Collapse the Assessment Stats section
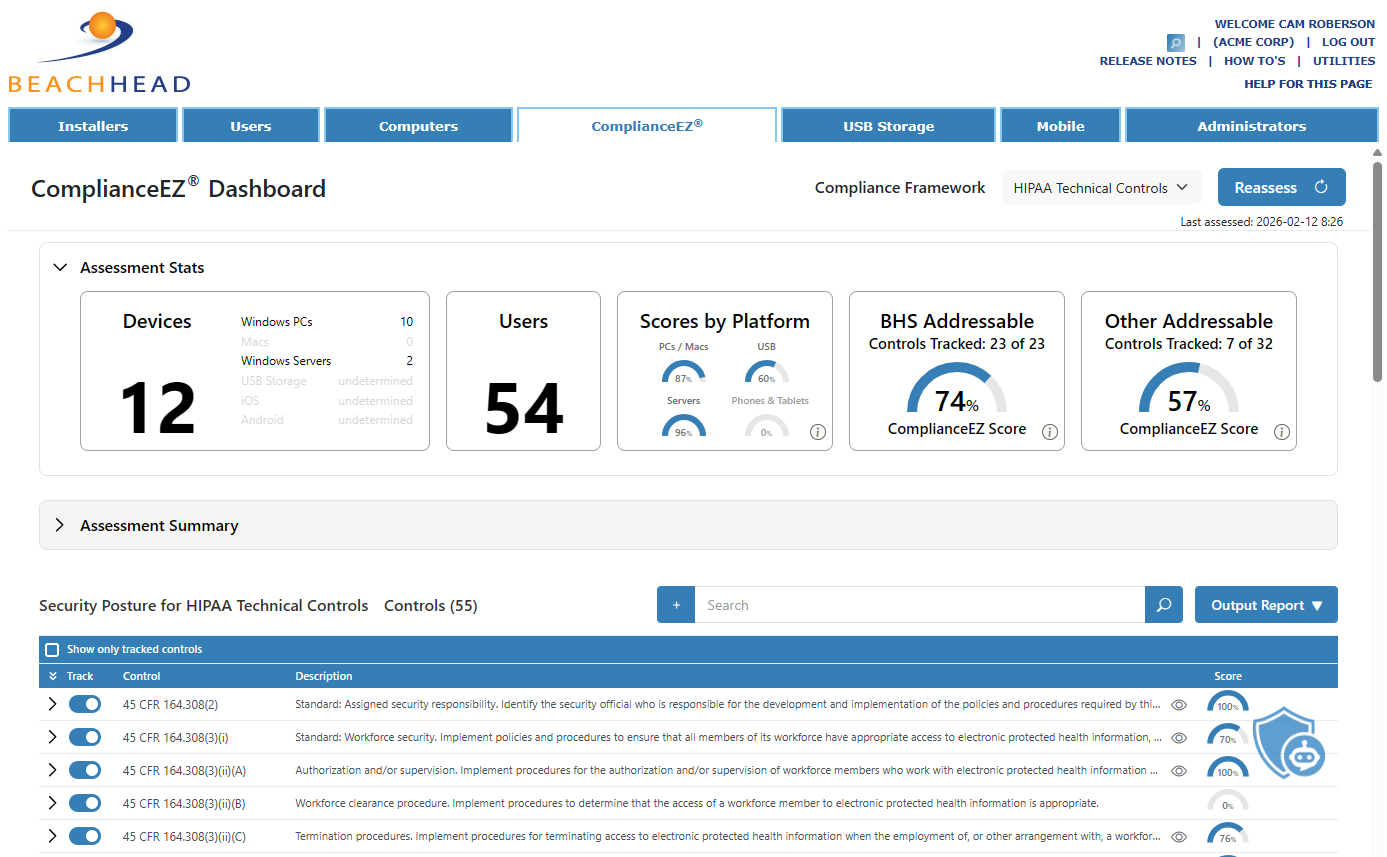 coord(60,267)
